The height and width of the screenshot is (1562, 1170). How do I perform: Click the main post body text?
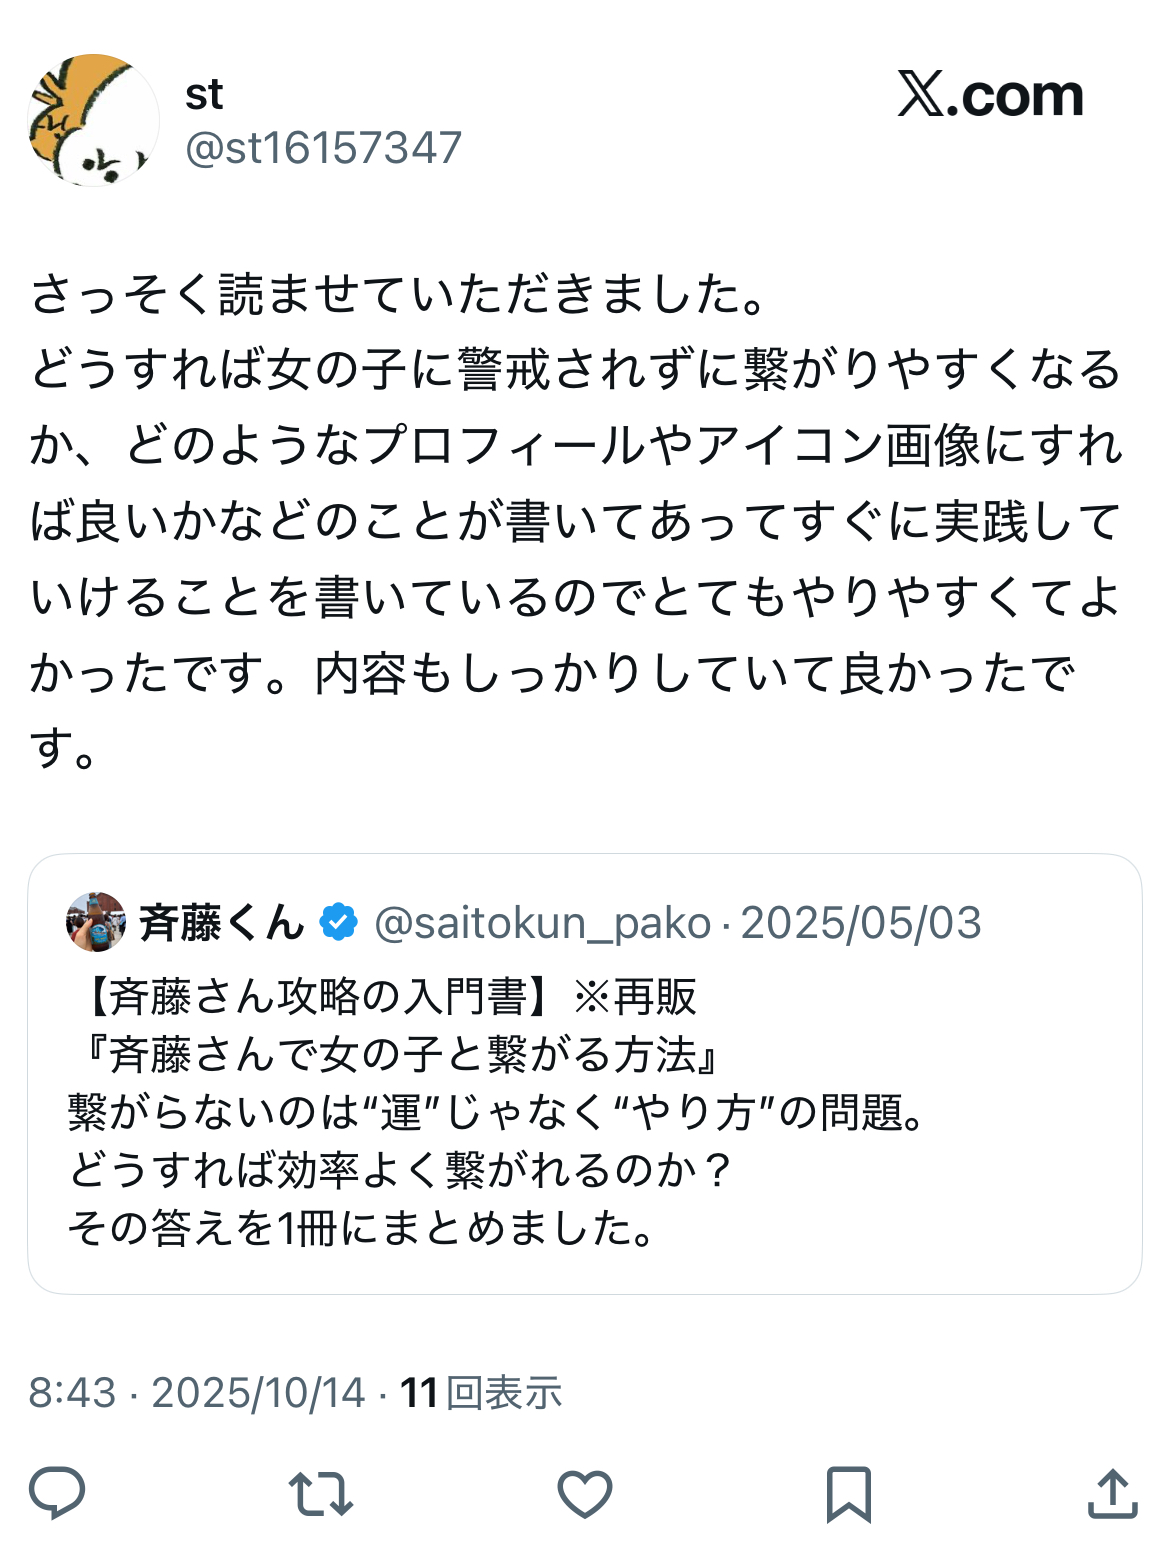click(575, 520)
